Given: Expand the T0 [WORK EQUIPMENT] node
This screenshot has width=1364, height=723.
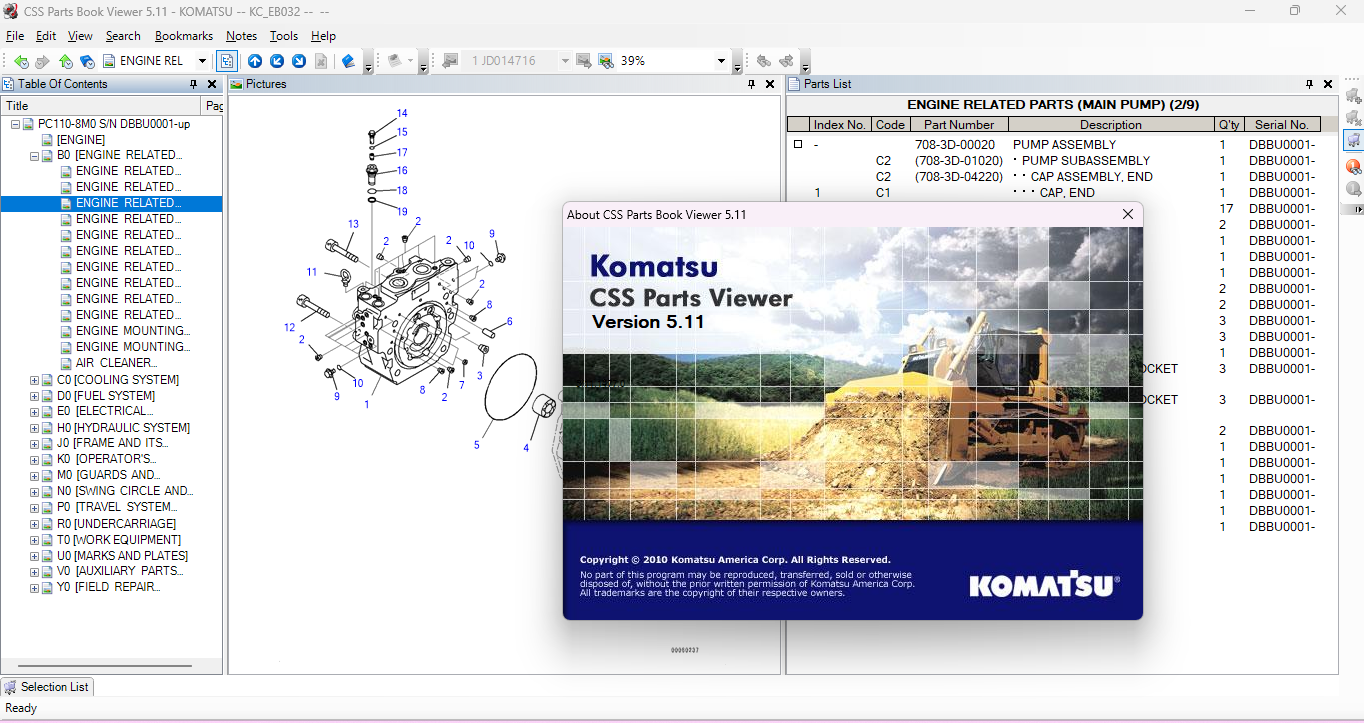Looking at the screenshot, I should click(34, 540).
